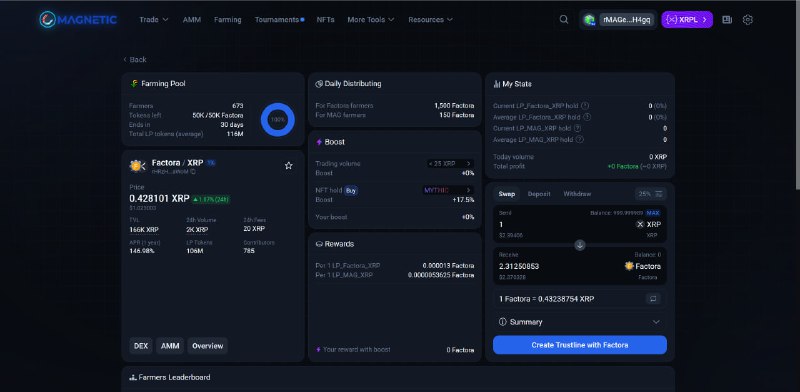Switch to the Deposit tab
This screenshot has height=392, width=800.
click(x=539, y=194)
